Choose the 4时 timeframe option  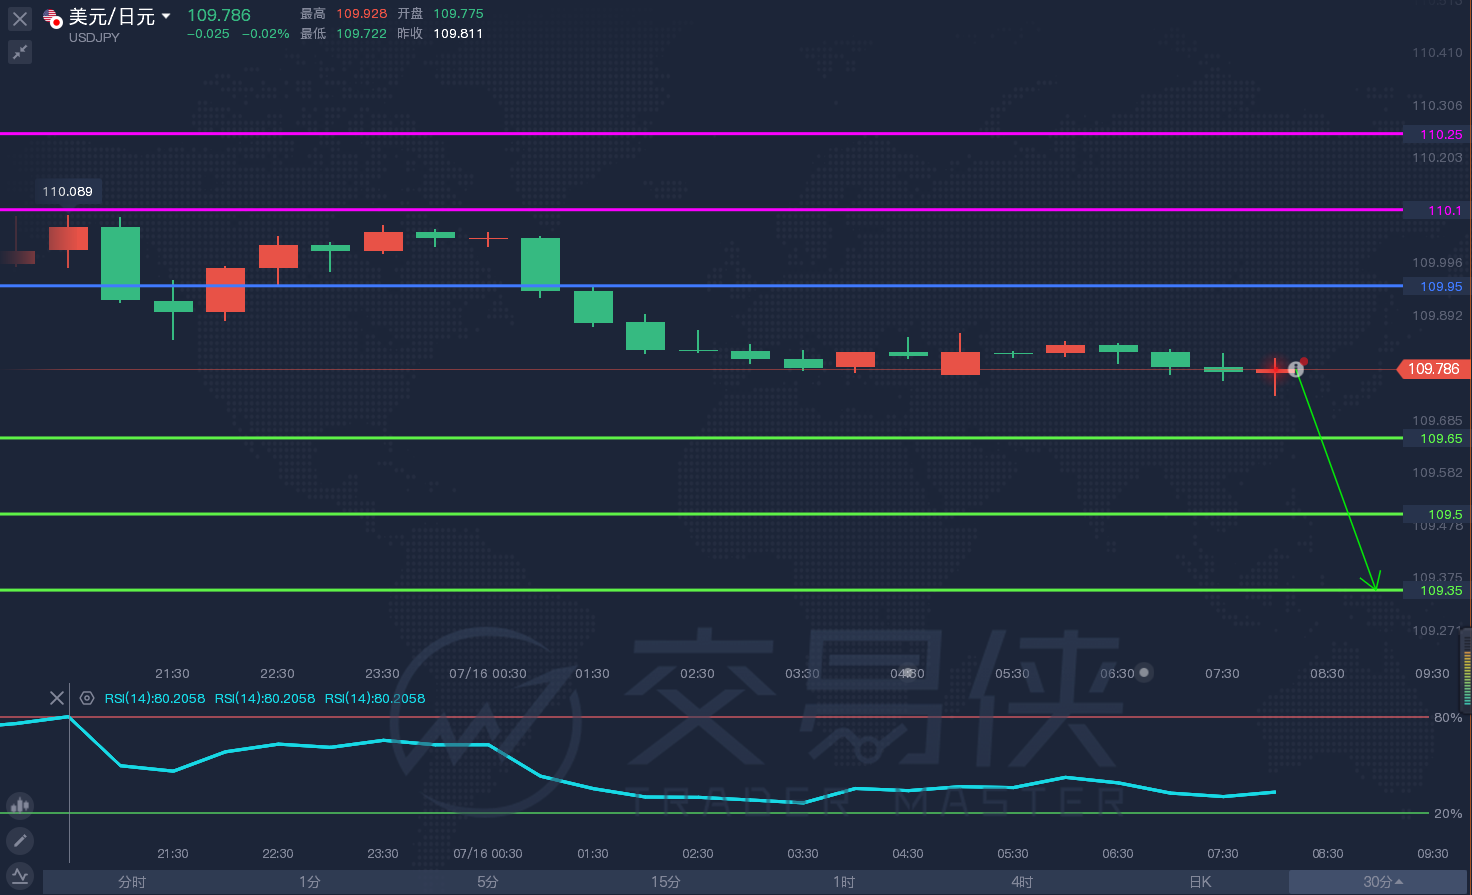coord(1022,882)
